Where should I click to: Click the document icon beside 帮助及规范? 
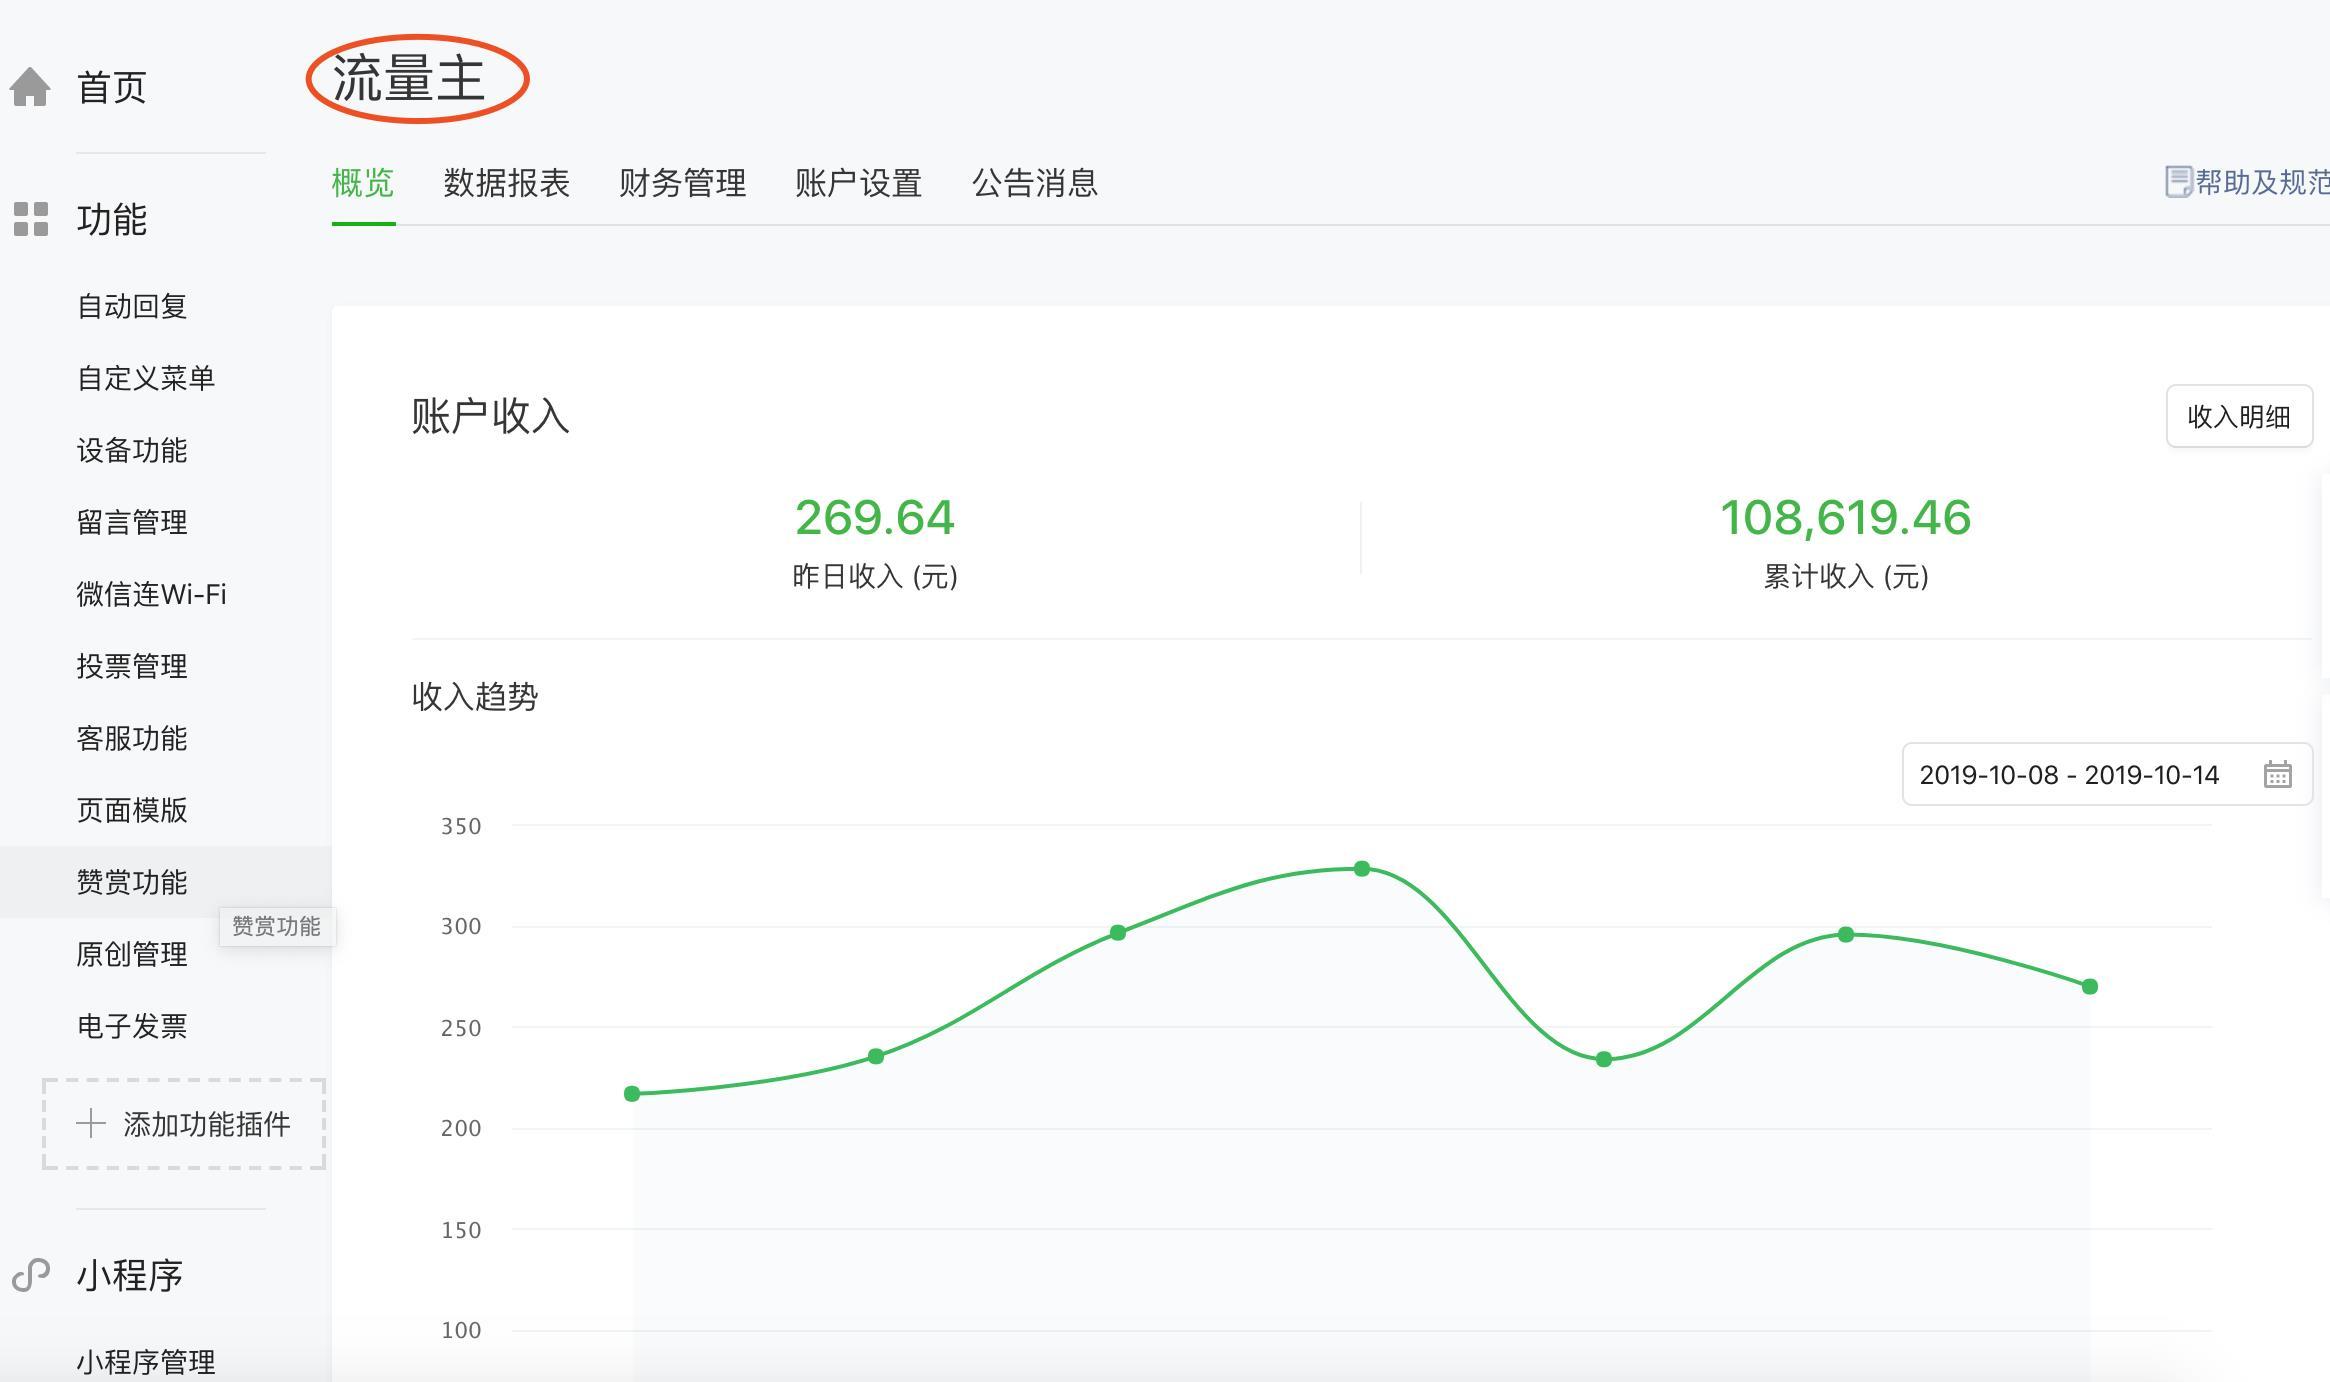2178,182
